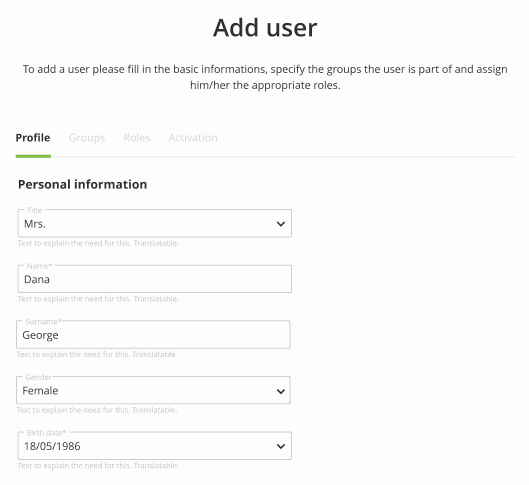Click helper text below Gender field
529x485 pixels.
pos(96,410)
